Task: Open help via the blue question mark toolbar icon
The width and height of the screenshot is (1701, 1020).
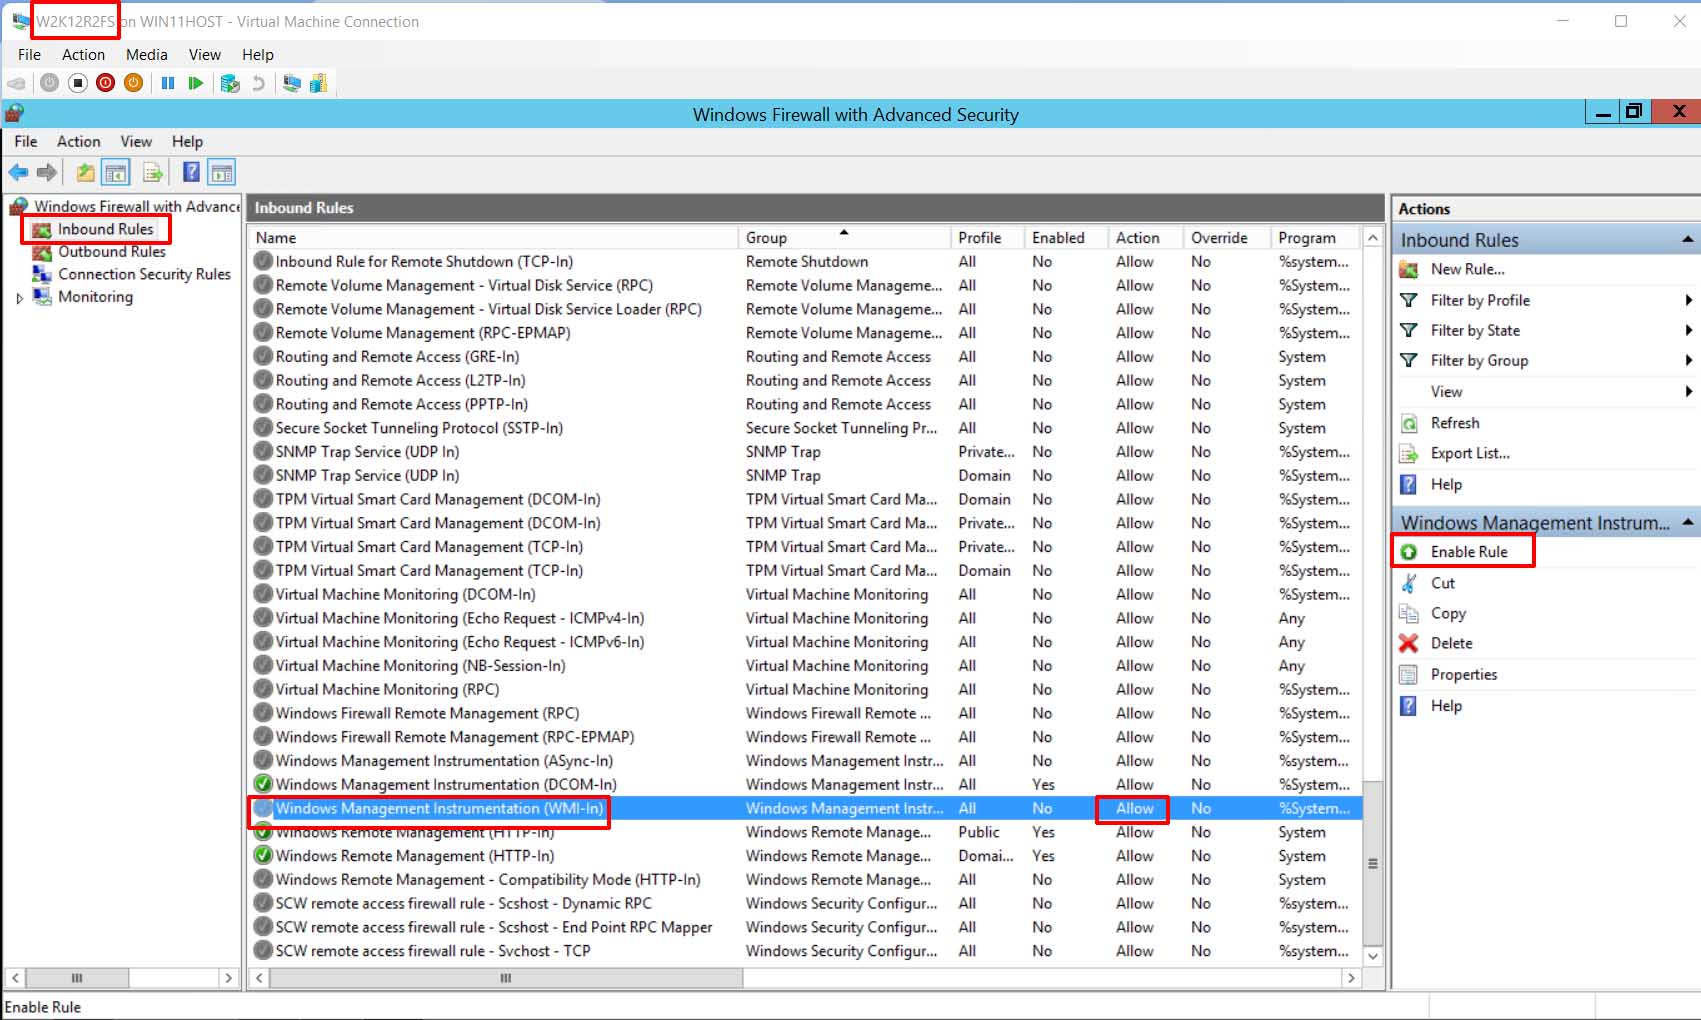Action: pyautogui.click(x=191, y=172)
